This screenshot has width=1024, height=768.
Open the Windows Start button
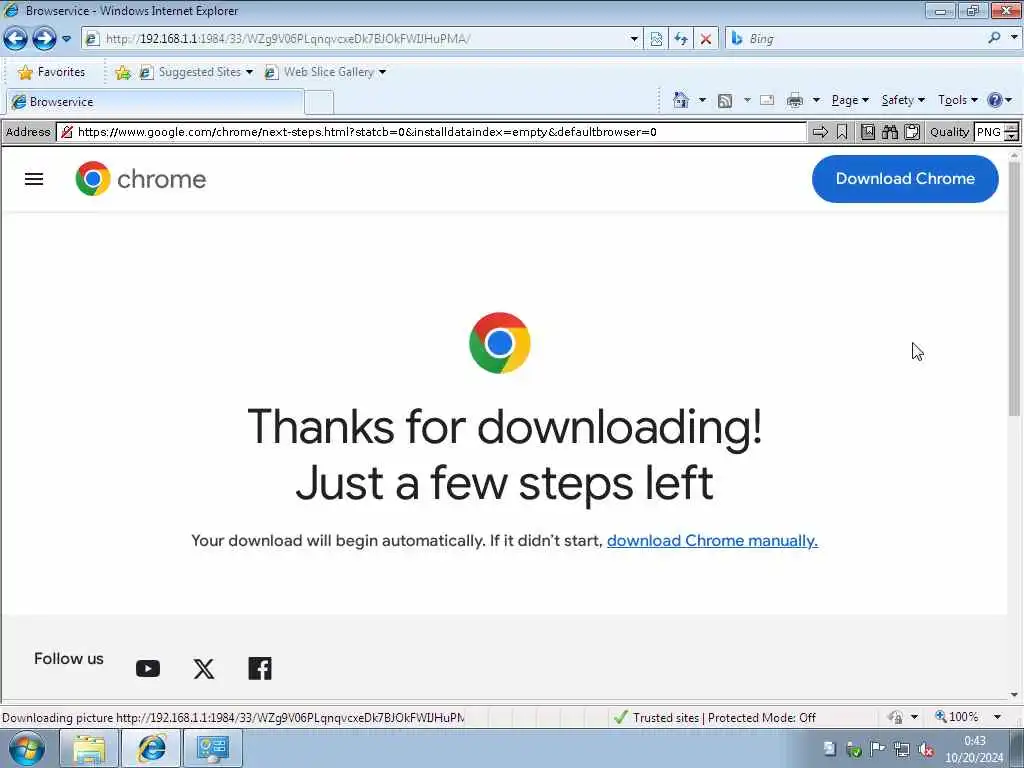(27, 748)
